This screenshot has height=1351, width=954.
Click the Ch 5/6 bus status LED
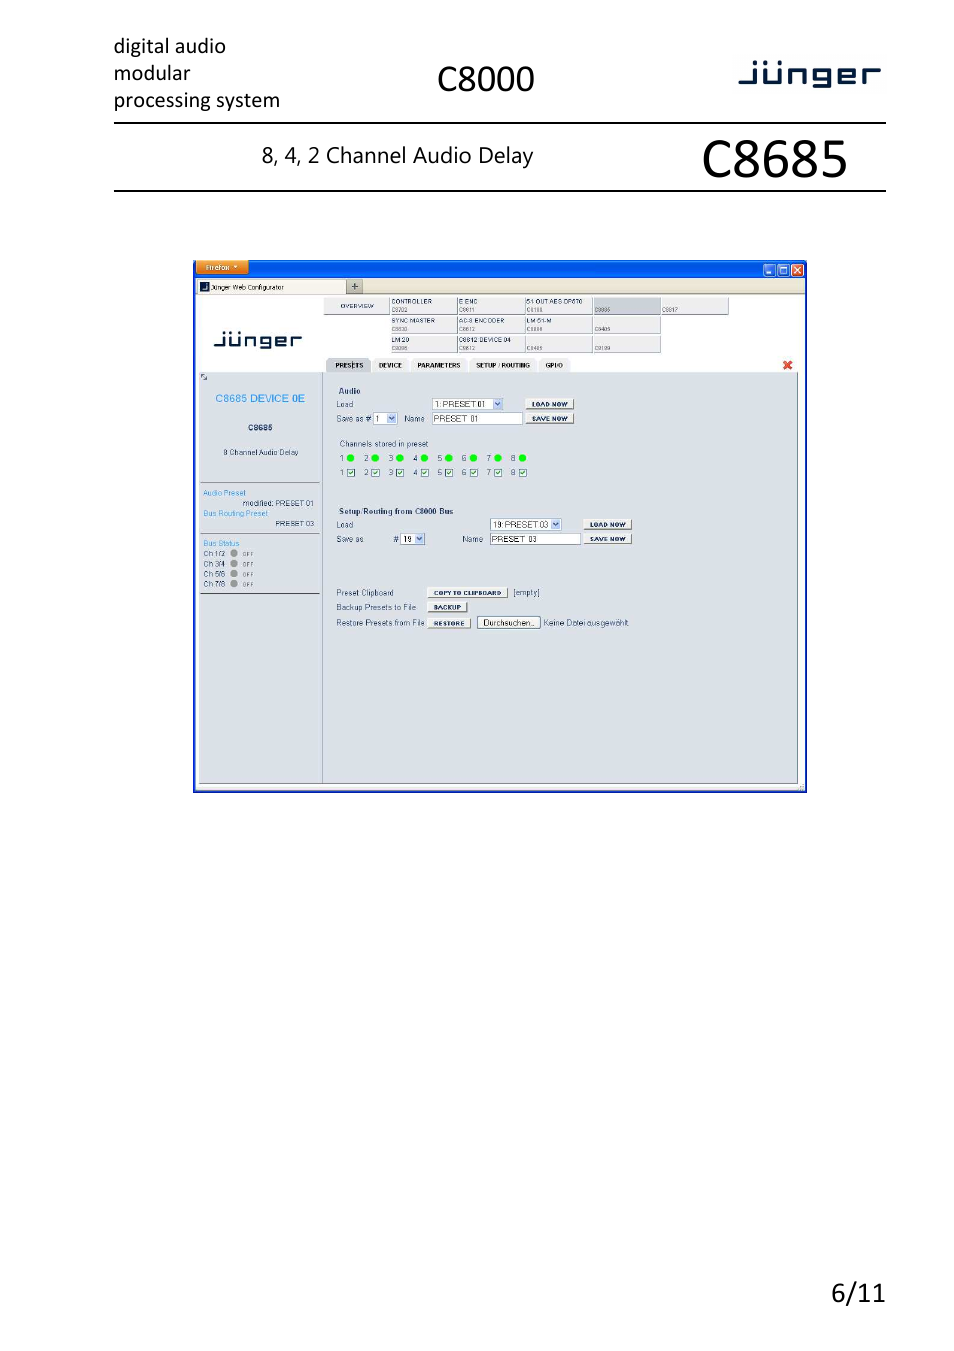pyautogui.click(x=234, y=573)
